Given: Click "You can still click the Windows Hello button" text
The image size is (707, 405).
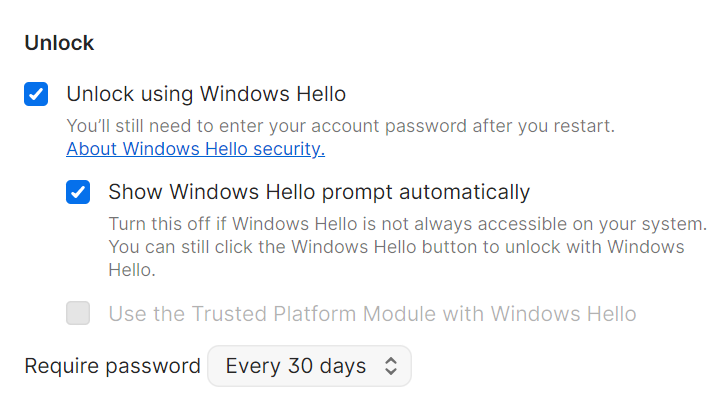Looking at the screenshot, I should coord(396,246).
